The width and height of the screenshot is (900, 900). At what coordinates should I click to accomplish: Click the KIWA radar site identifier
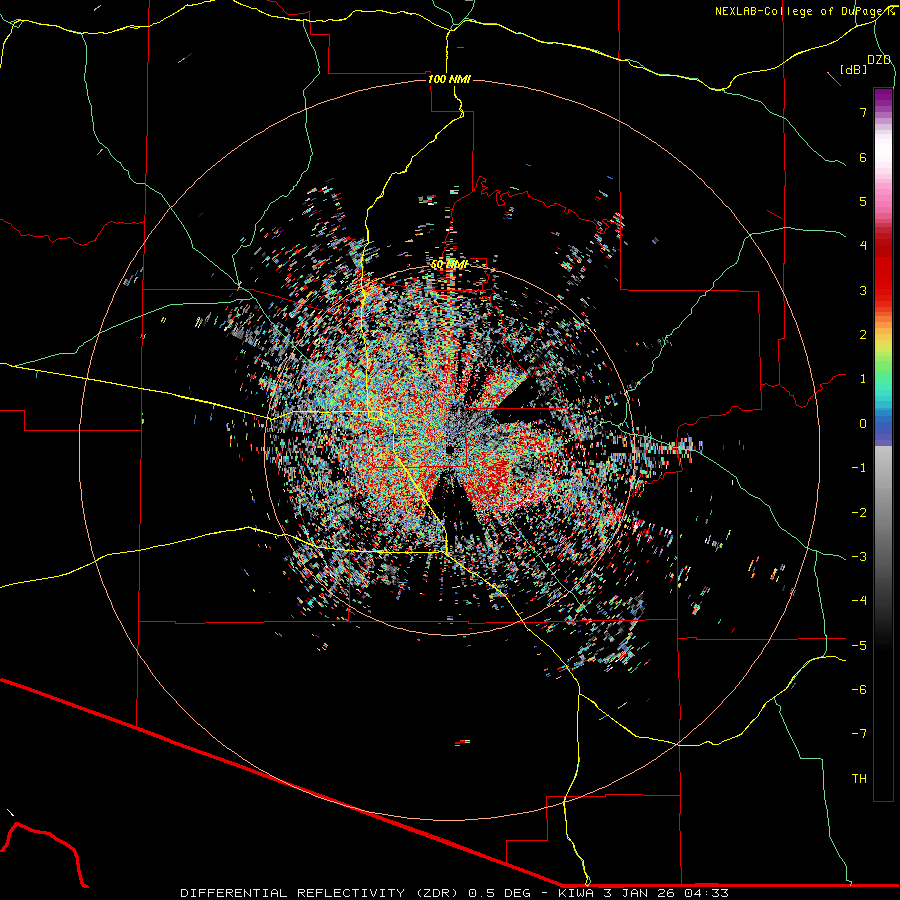(577, 893)
